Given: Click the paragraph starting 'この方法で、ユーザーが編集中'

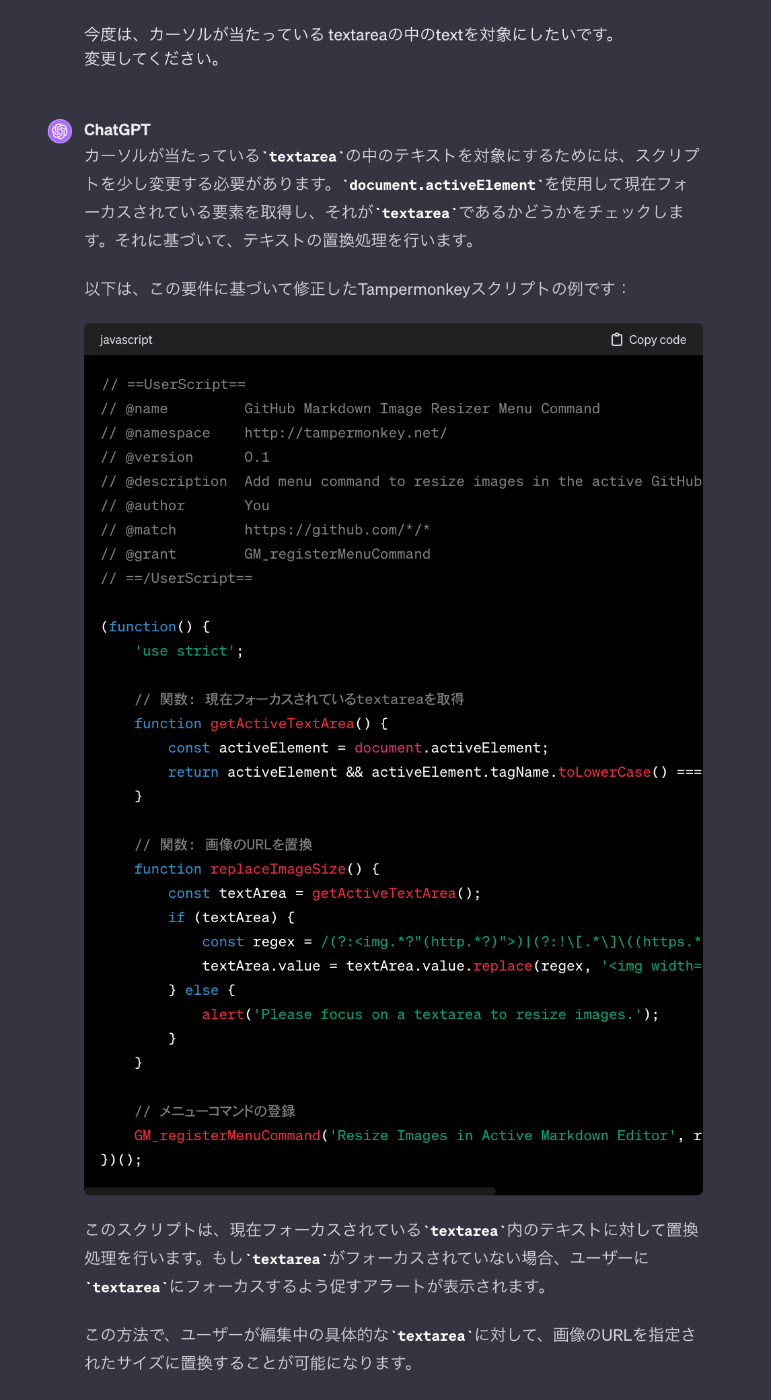Looking at the screenshot, I should pos(391,1349).
